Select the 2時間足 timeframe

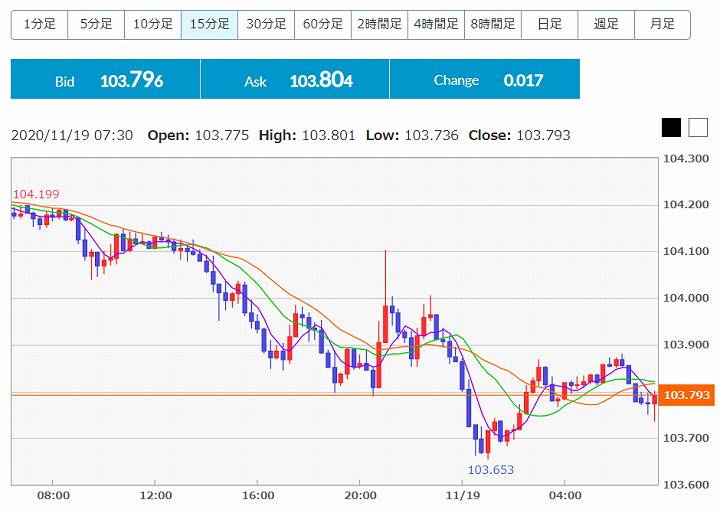coord(379,24)
